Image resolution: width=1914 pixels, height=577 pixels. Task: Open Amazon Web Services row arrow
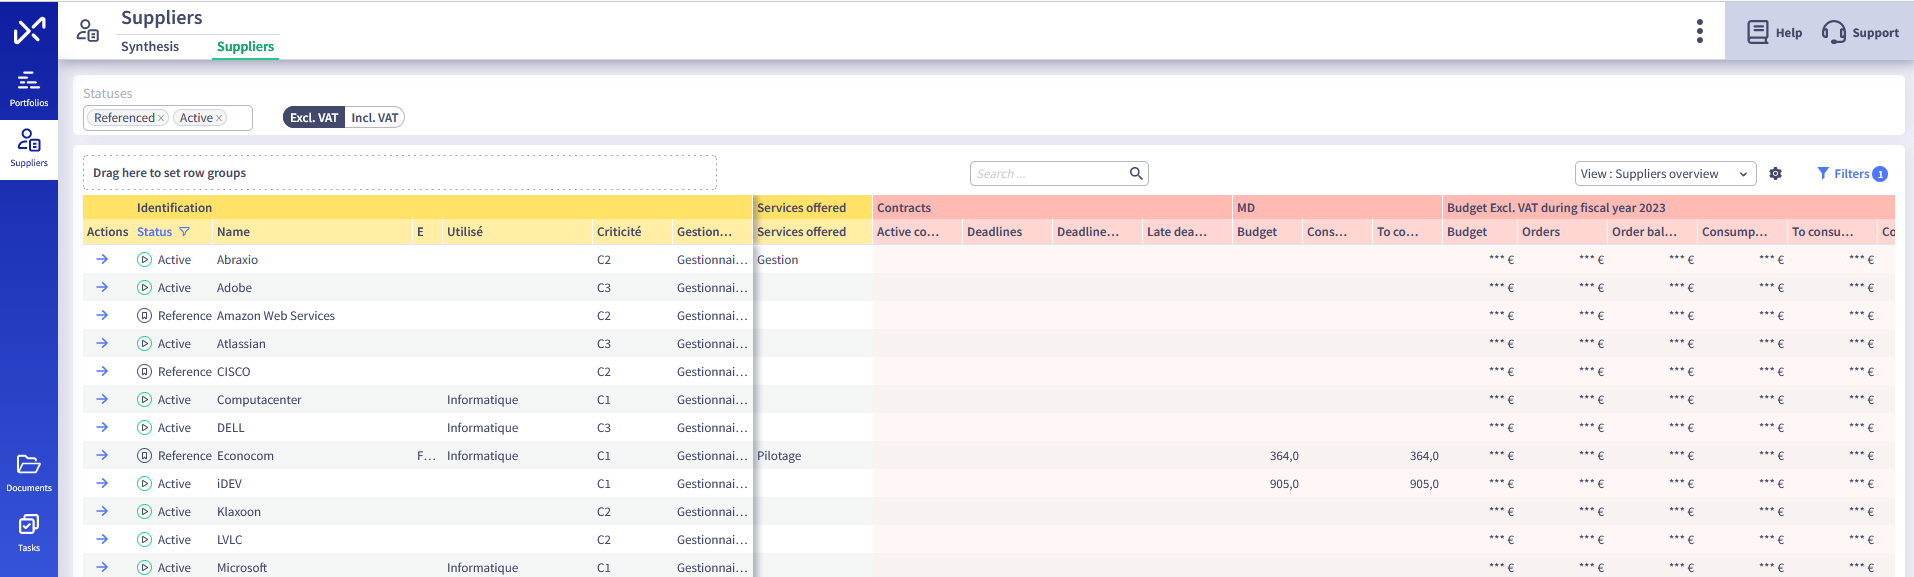tap(102, 315)
